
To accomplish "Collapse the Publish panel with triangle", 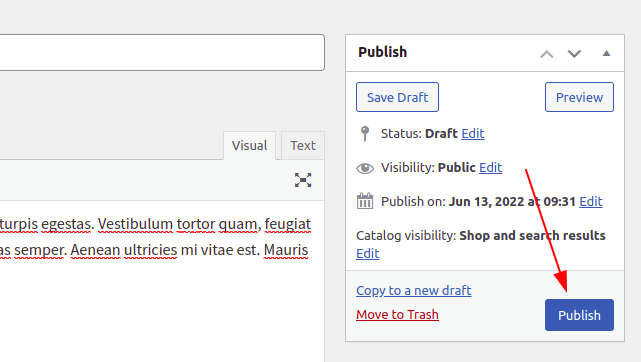I will click(x=606, y=53).
